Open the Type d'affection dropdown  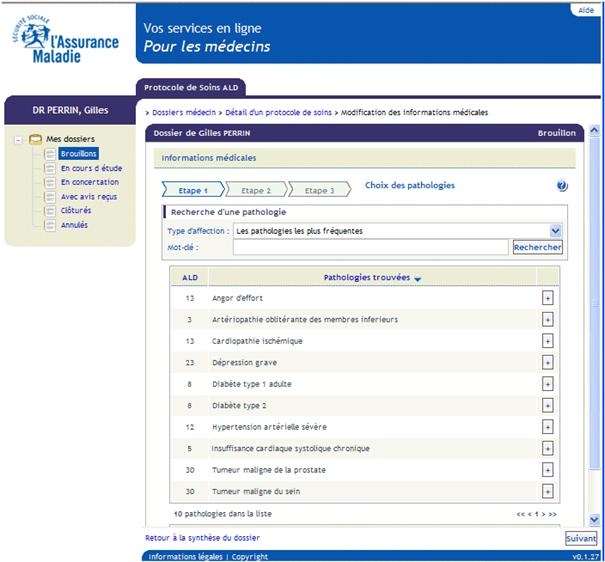tap(556, 231)
